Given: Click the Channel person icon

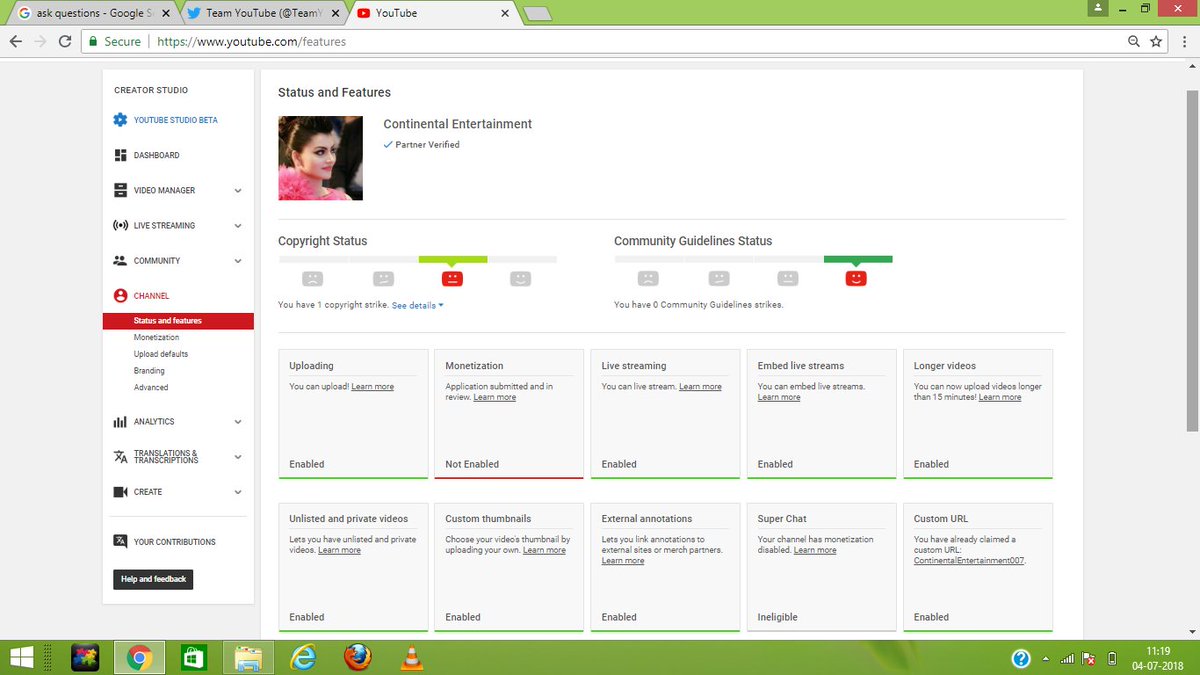Looking at the screenshot, I should point(120,296).
